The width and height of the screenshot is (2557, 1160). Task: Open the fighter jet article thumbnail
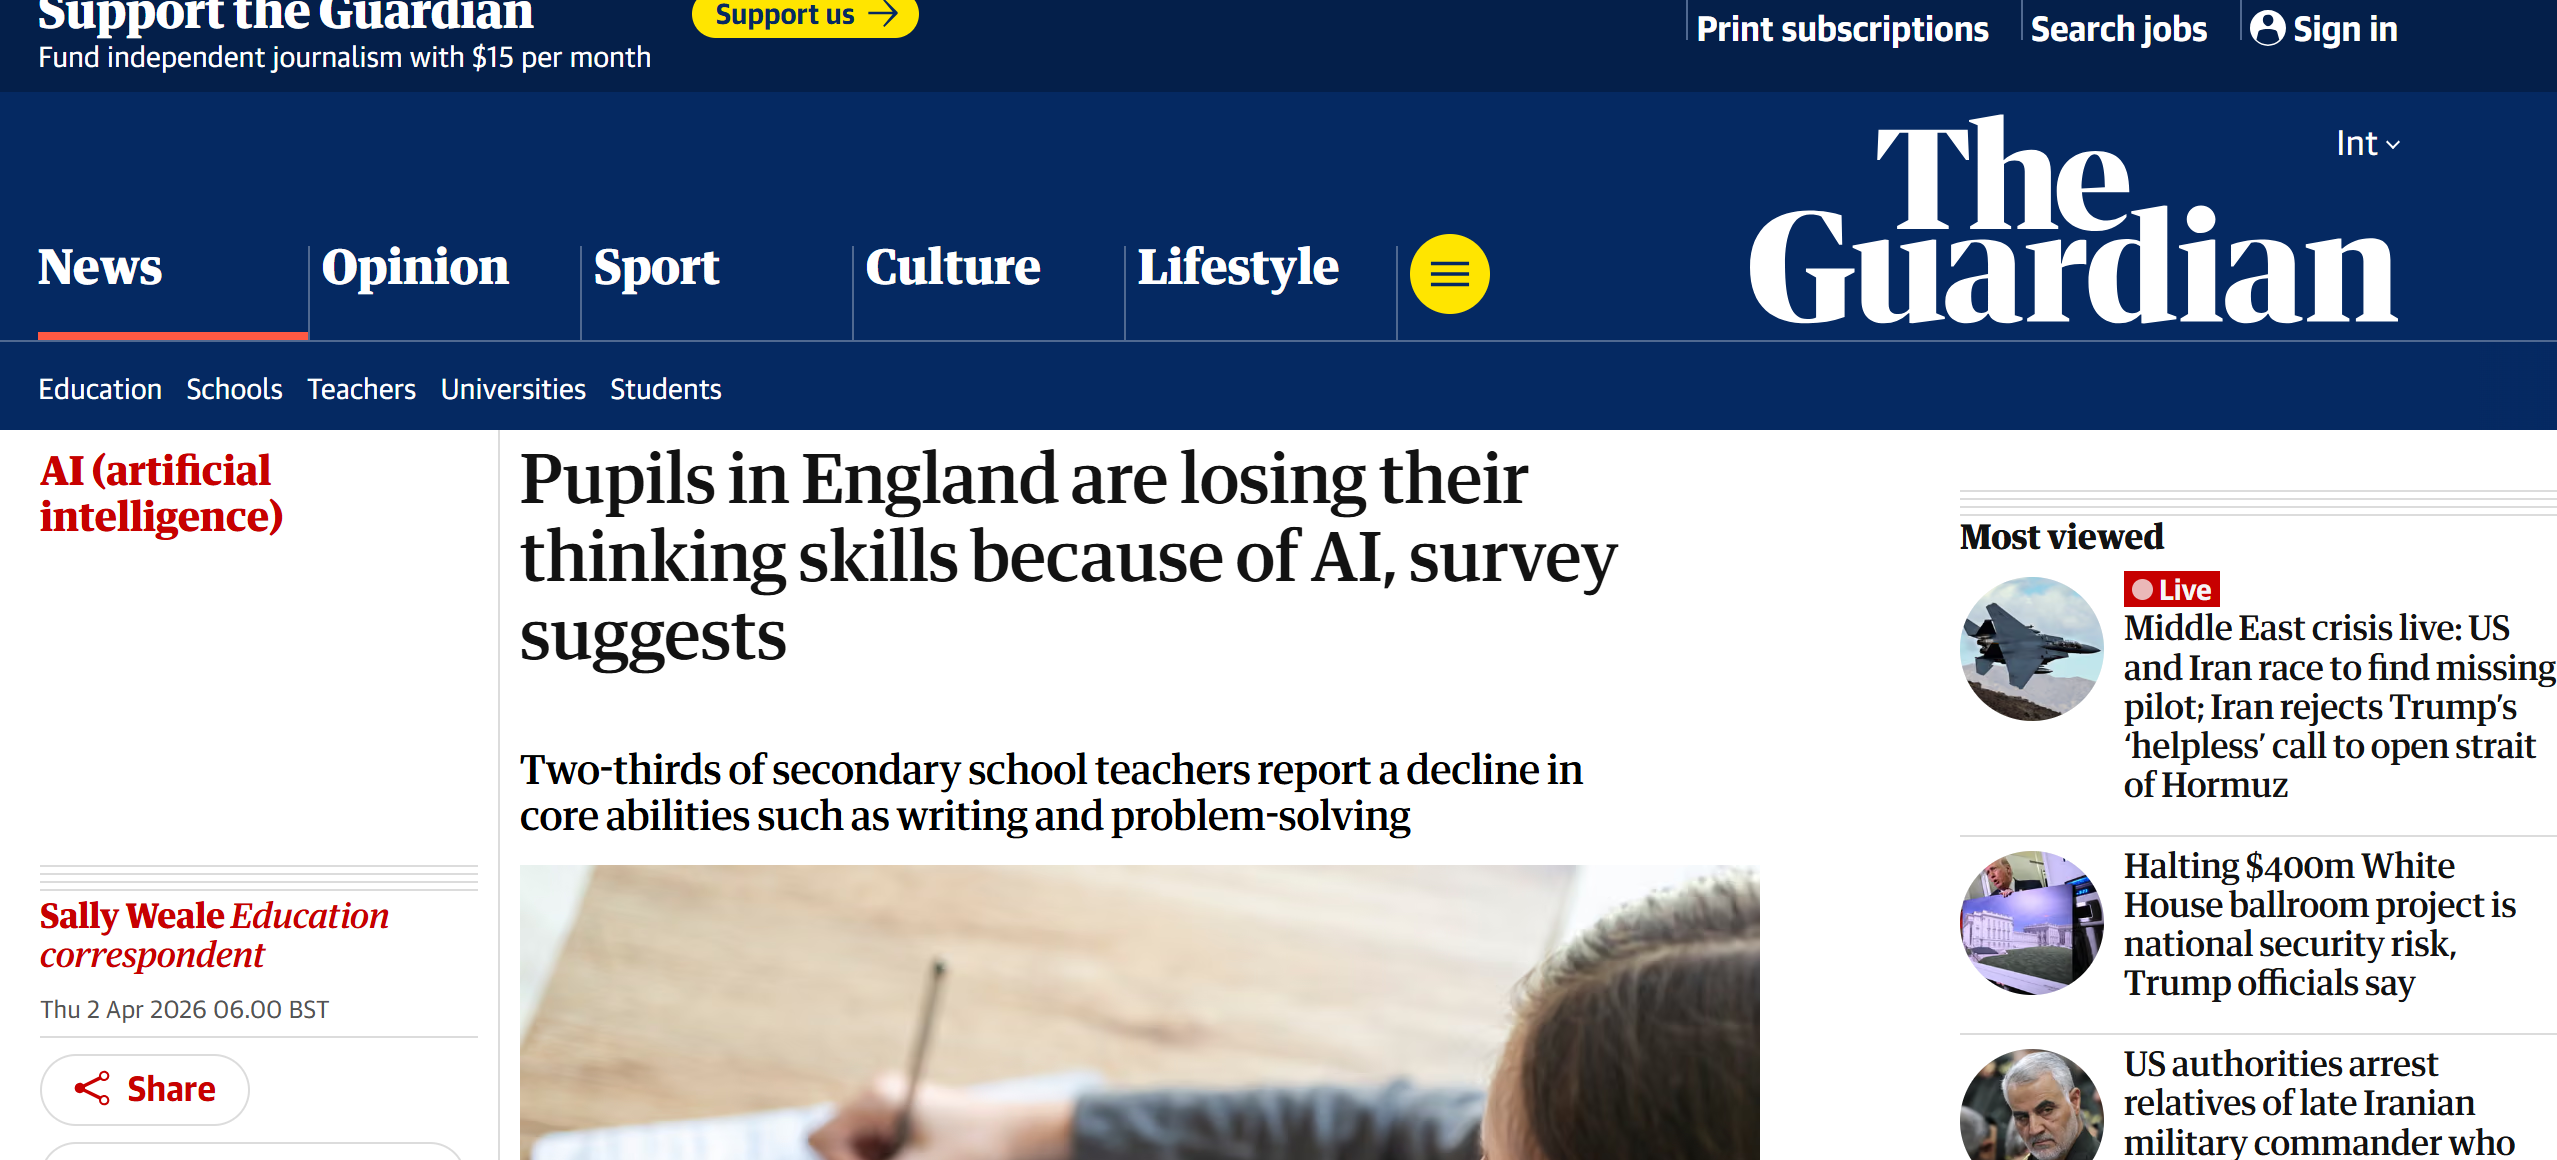pyautogui.click(x=2031, y=649)
